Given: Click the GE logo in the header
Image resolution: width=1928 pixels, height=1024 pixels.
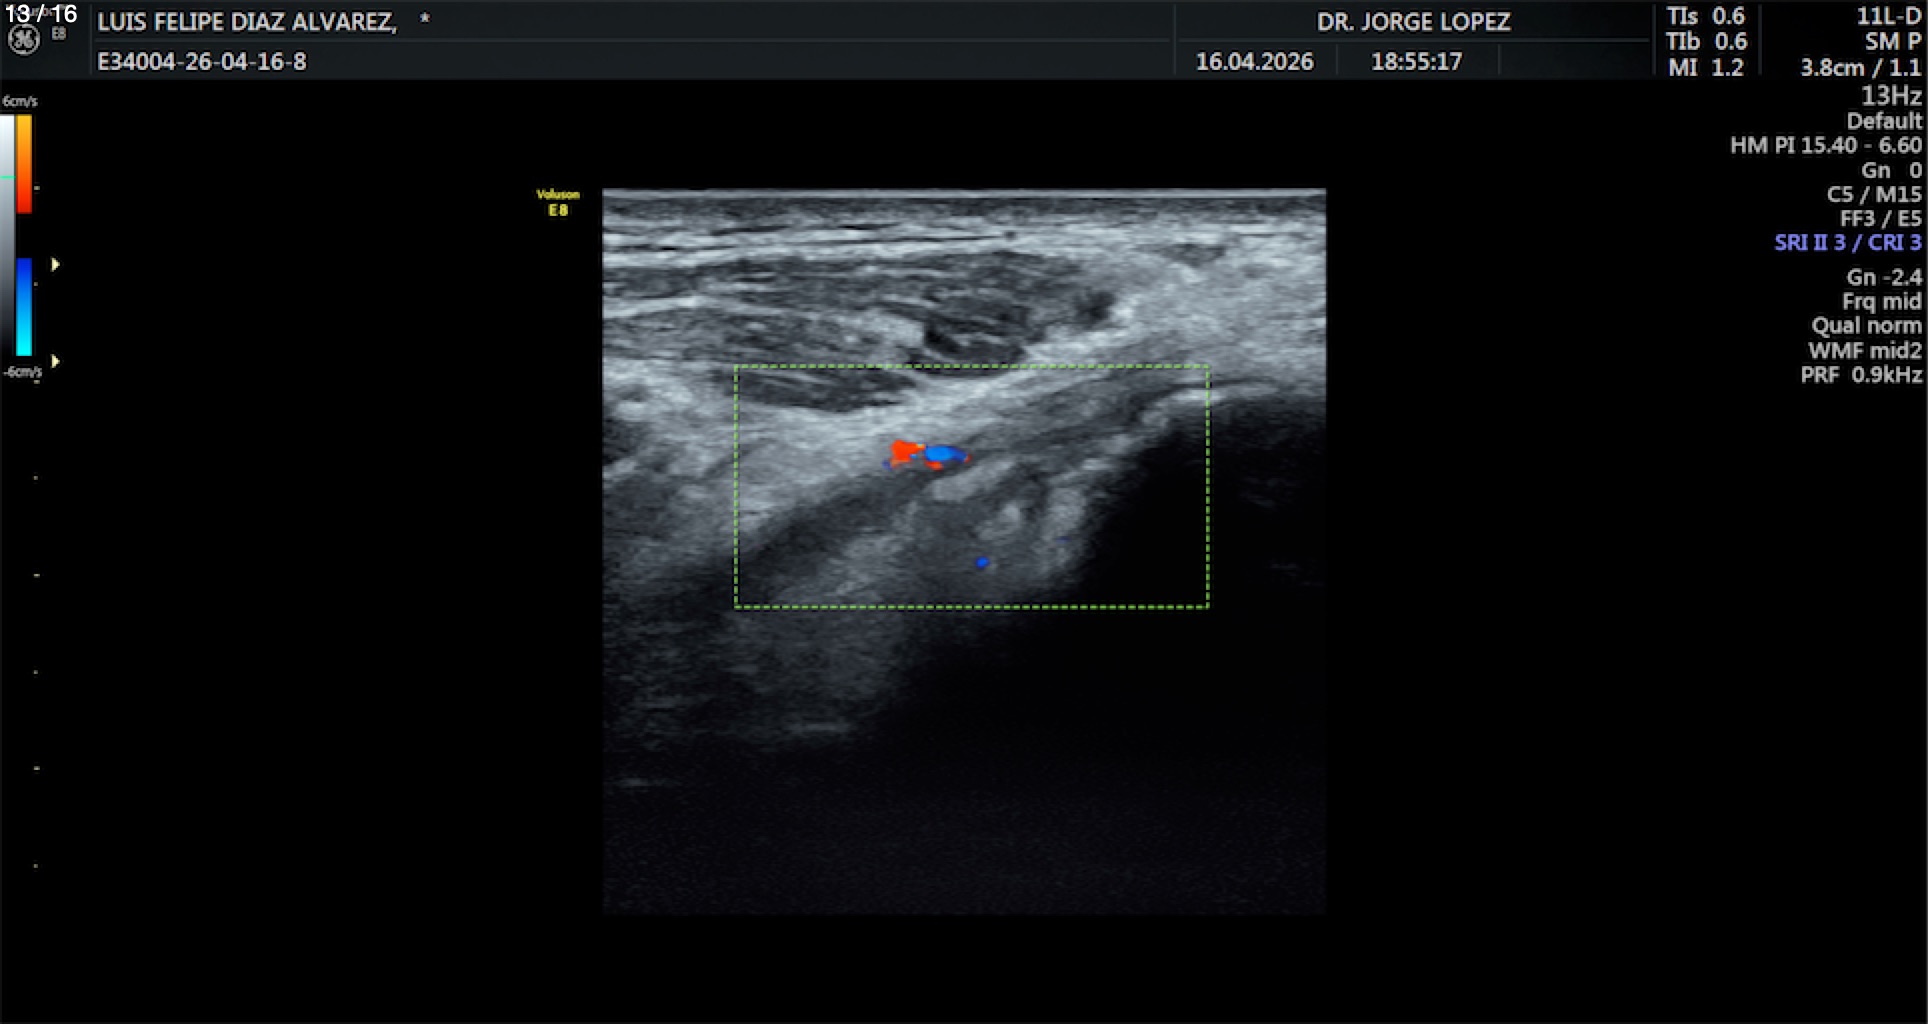Looking at the screenshot, I should (23, 39).
